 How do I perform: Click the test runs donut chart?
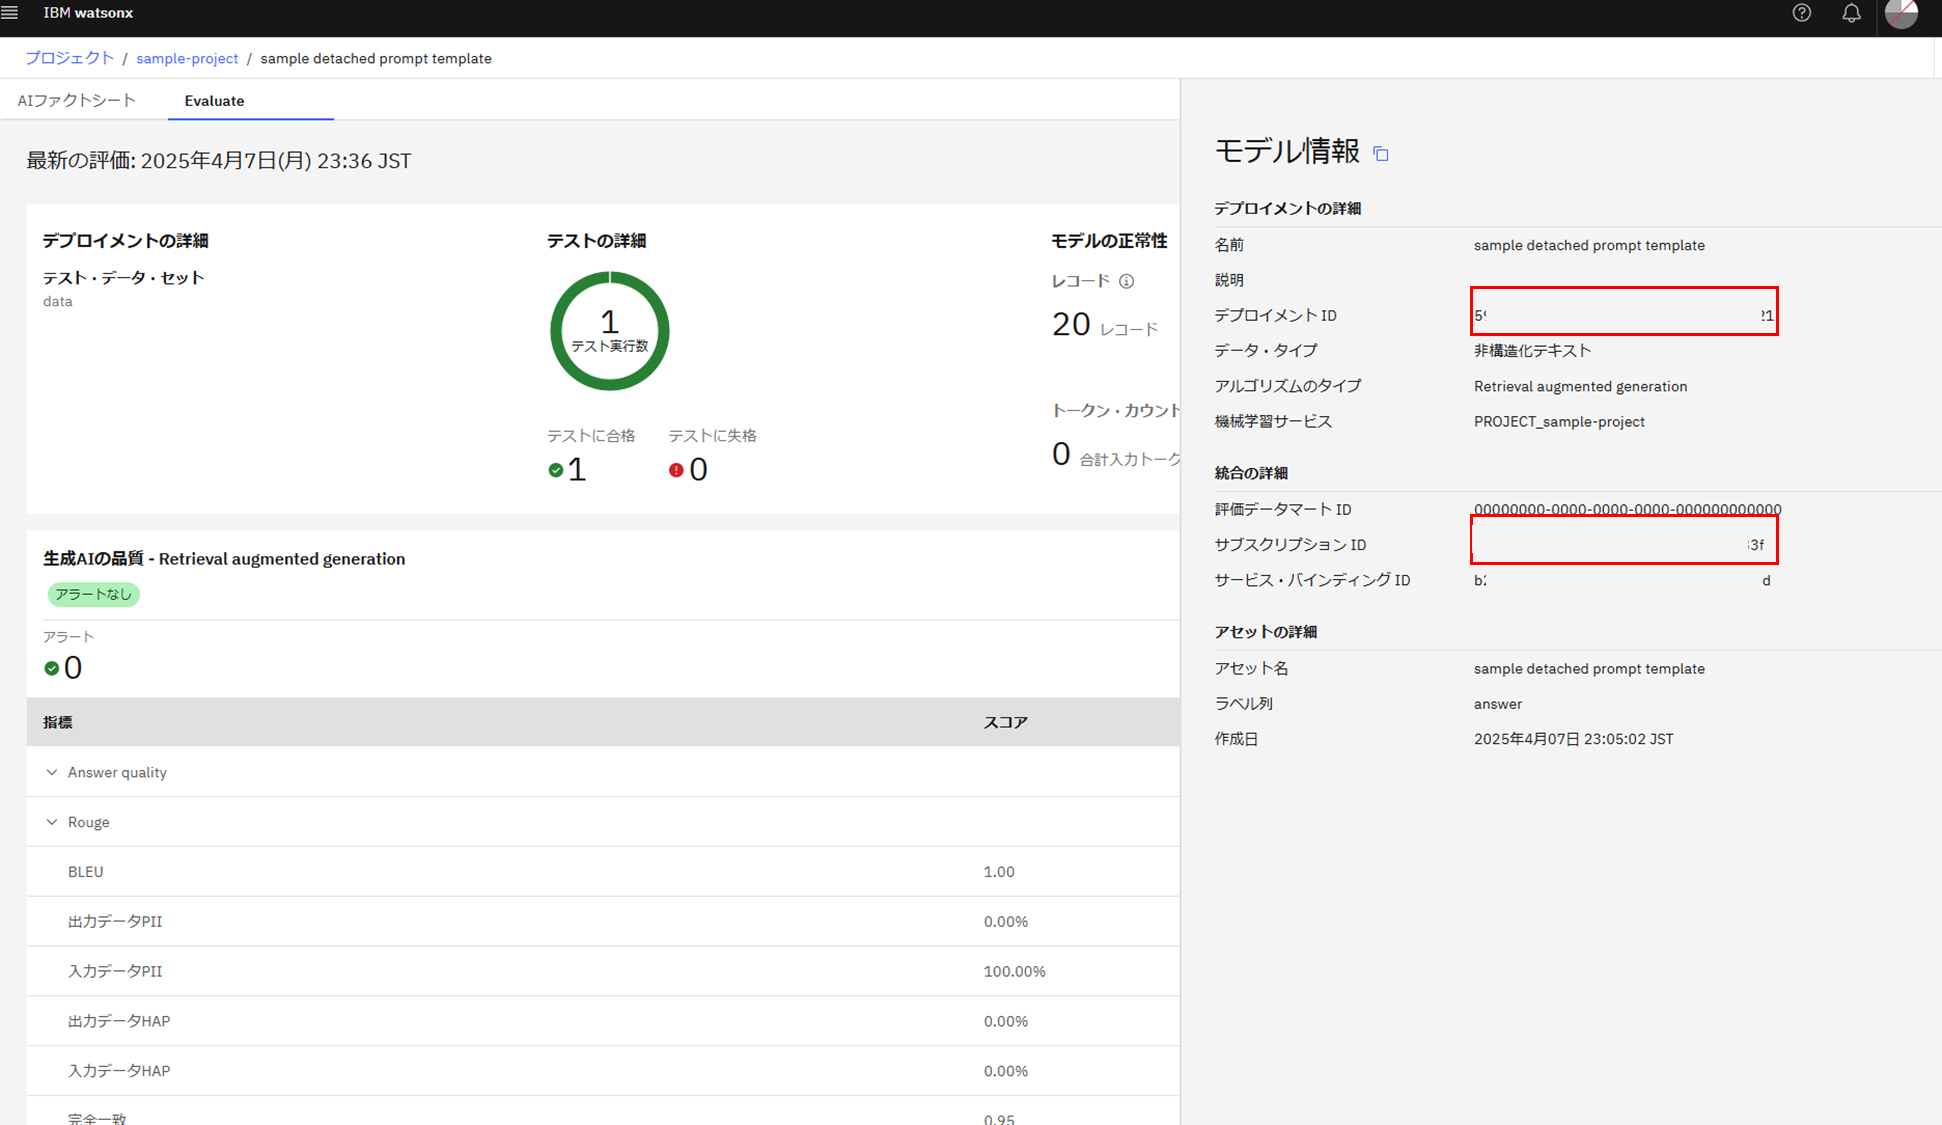pos(609,331)
